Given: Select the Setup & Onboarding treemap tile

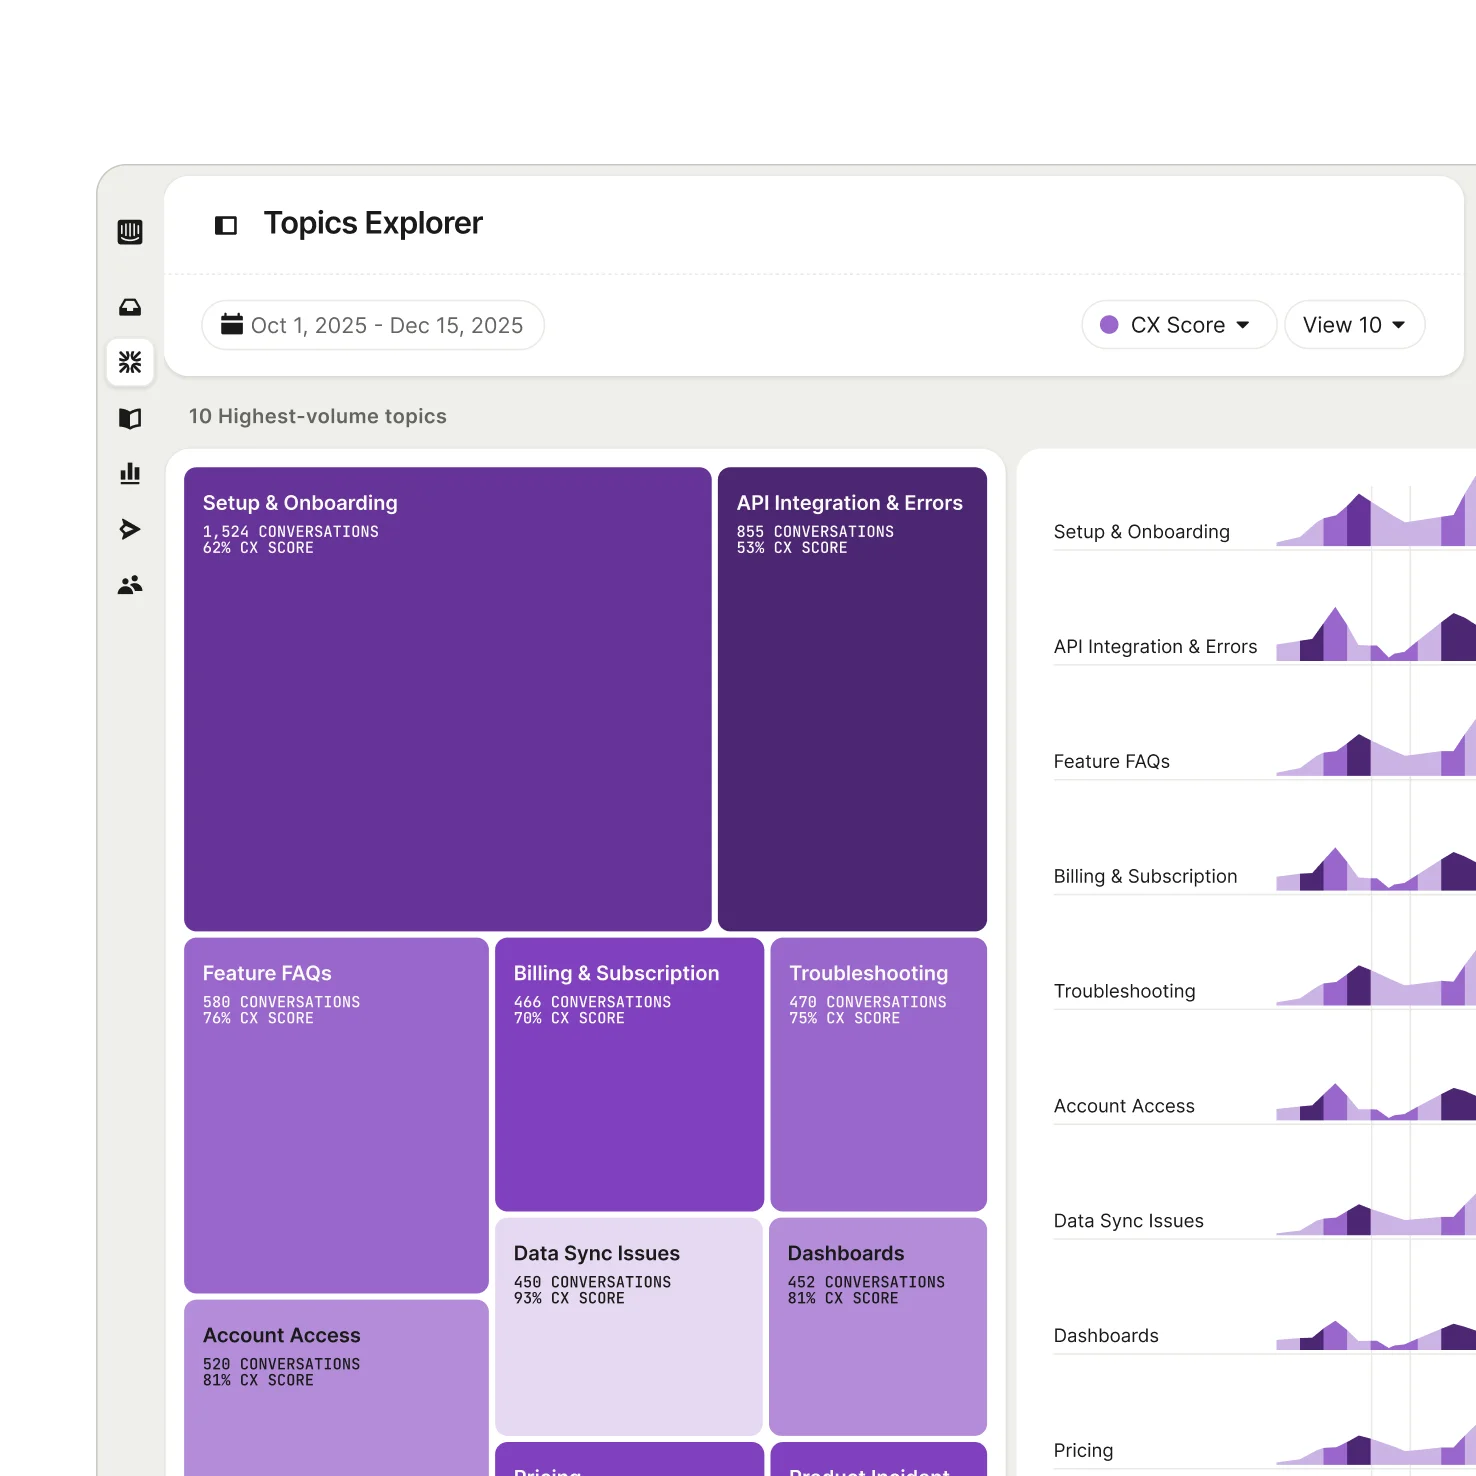Looking at the screenshot, I should pos(447,697).
